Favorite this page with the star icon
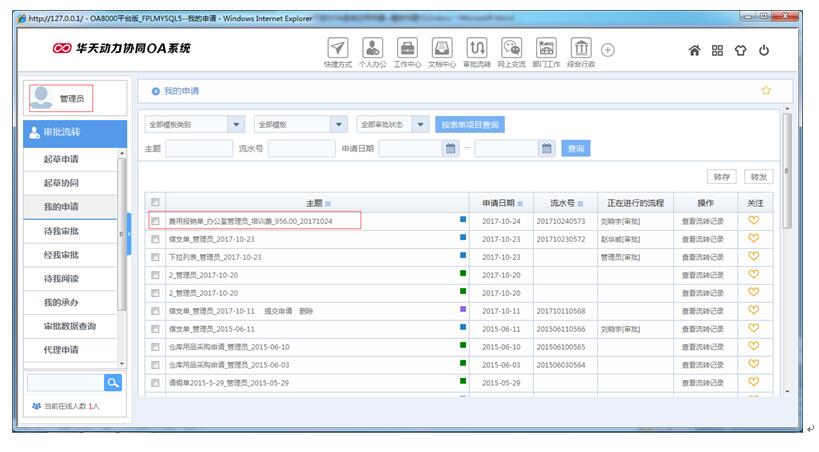 (x=766, y=90)
